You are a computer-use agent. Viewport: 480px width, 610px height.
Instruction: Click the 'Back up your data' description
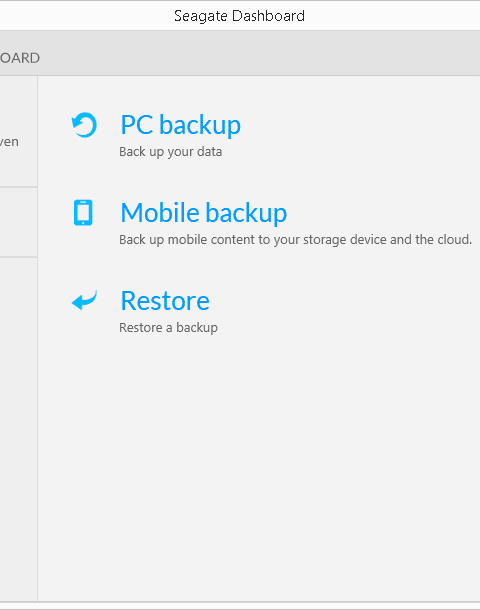point(170,152)
